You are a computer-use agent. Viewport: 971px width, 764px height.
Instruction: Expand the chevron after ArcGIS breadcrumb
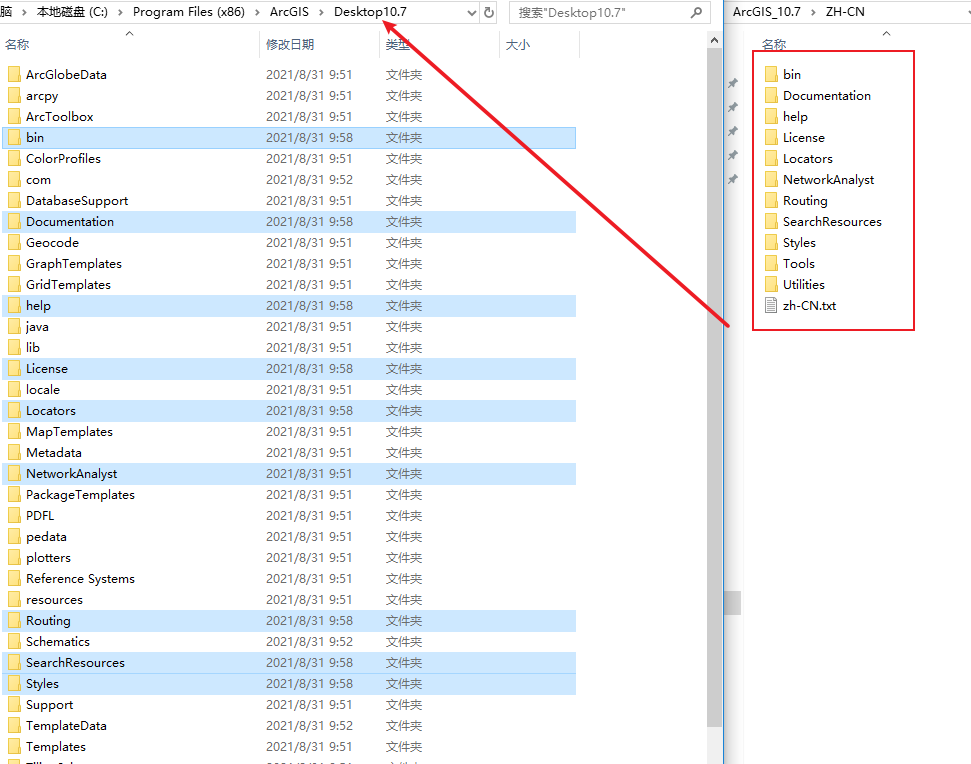coord(321,12)
